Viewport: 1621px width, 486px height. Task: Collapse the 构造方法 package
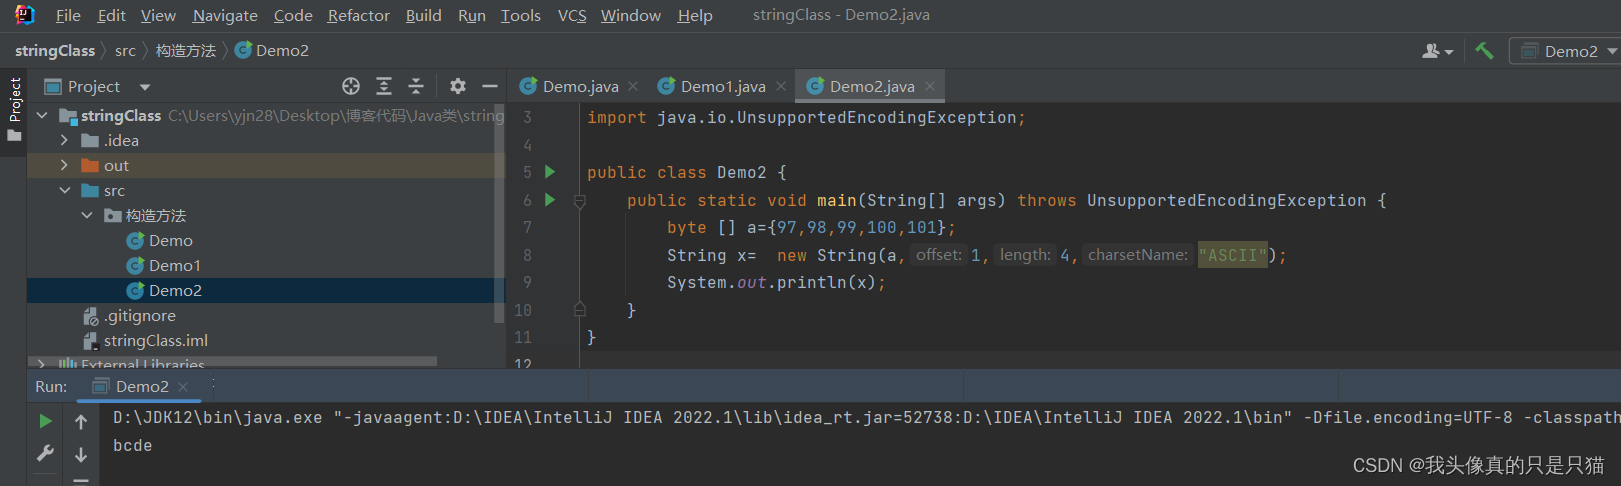point(87,215)
